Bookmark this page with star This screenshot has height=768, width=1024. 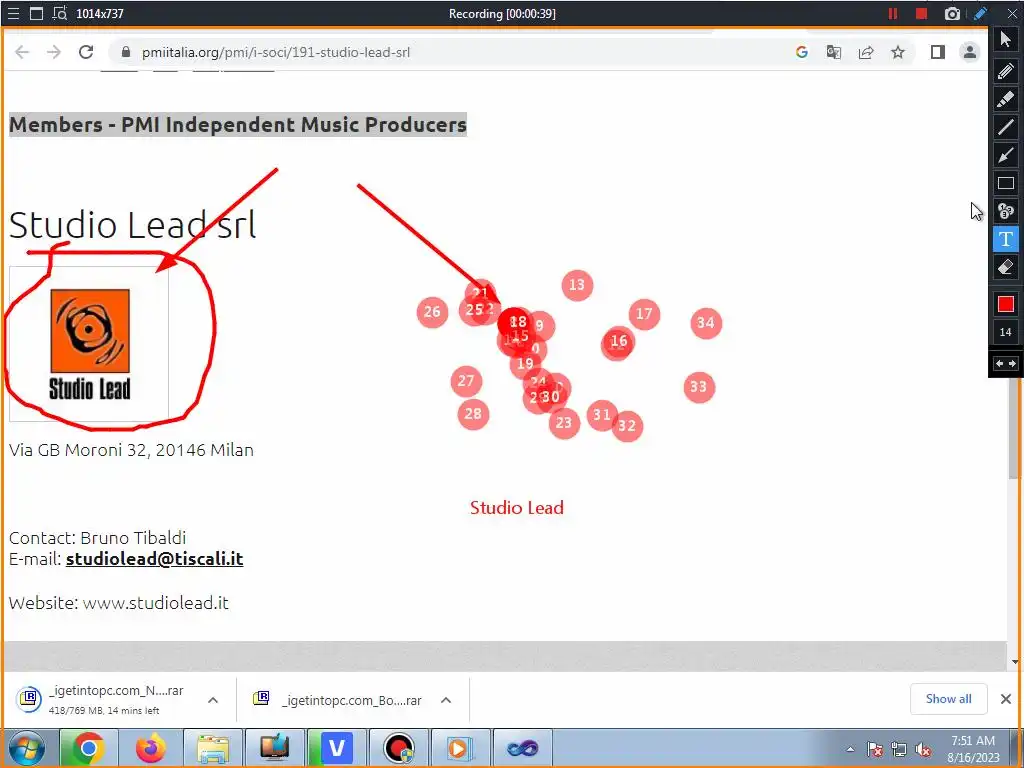click(898, 52)
